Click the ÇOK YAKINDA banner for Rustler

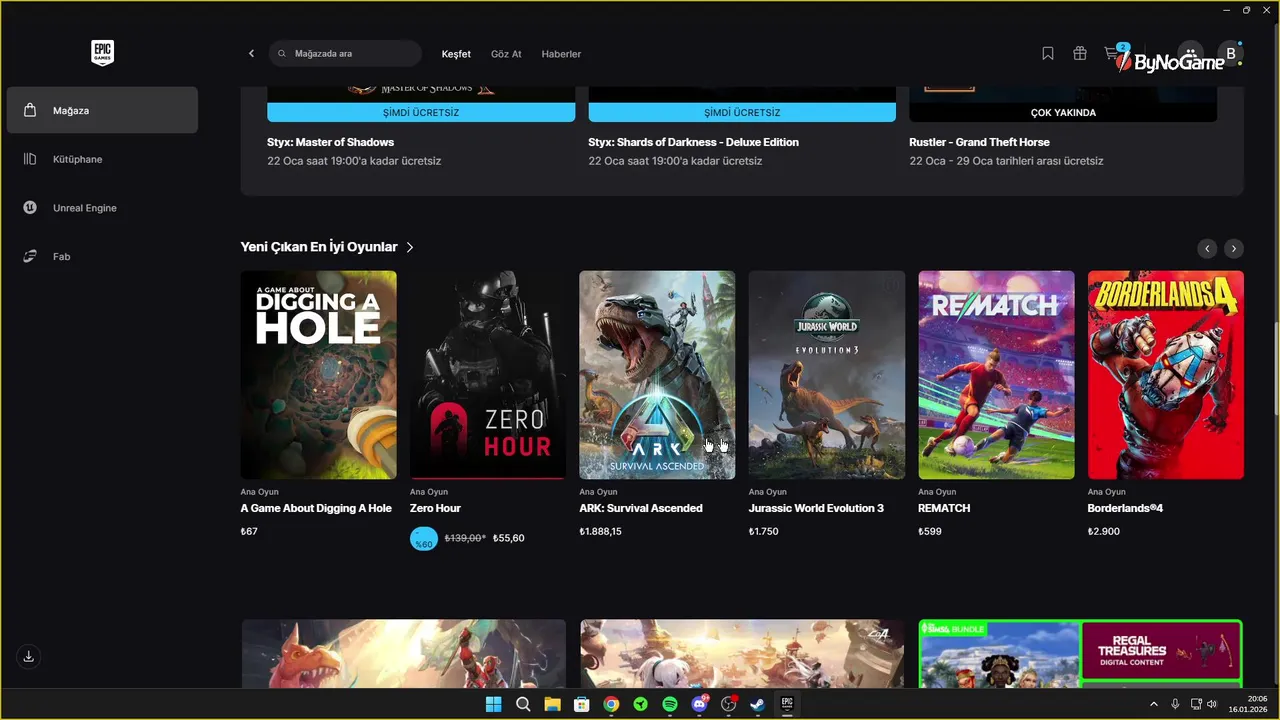(1063, 112)
